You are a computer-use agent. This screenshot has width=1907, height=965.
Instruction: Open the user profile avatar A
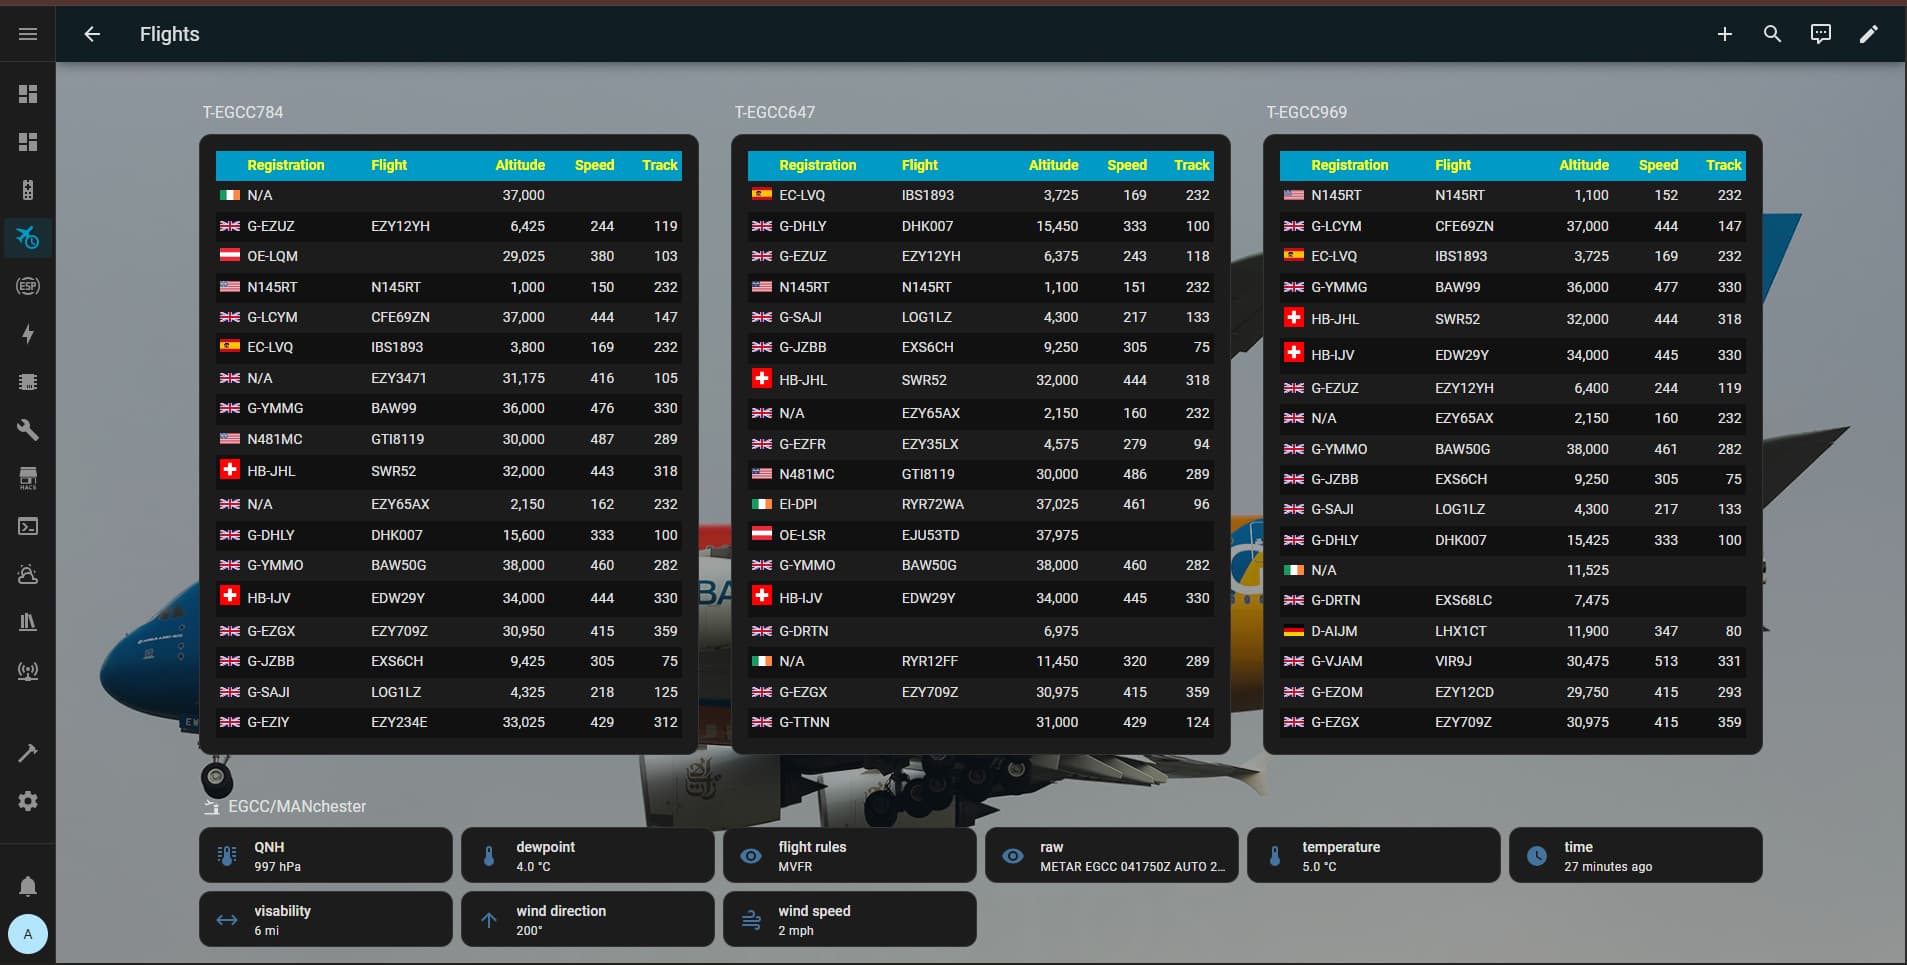28,934
